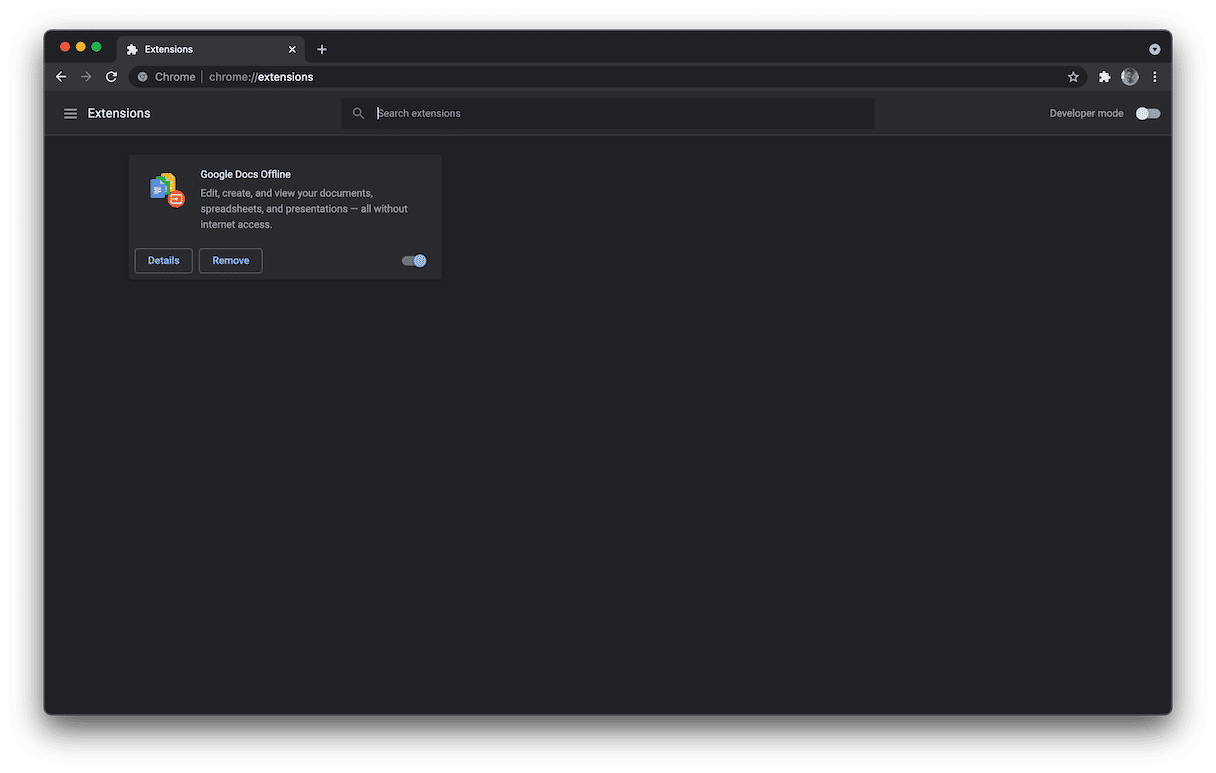This screenshot has width=1216, height=773.
Task: Focus the Search extensions field
Action: (608, 114)
